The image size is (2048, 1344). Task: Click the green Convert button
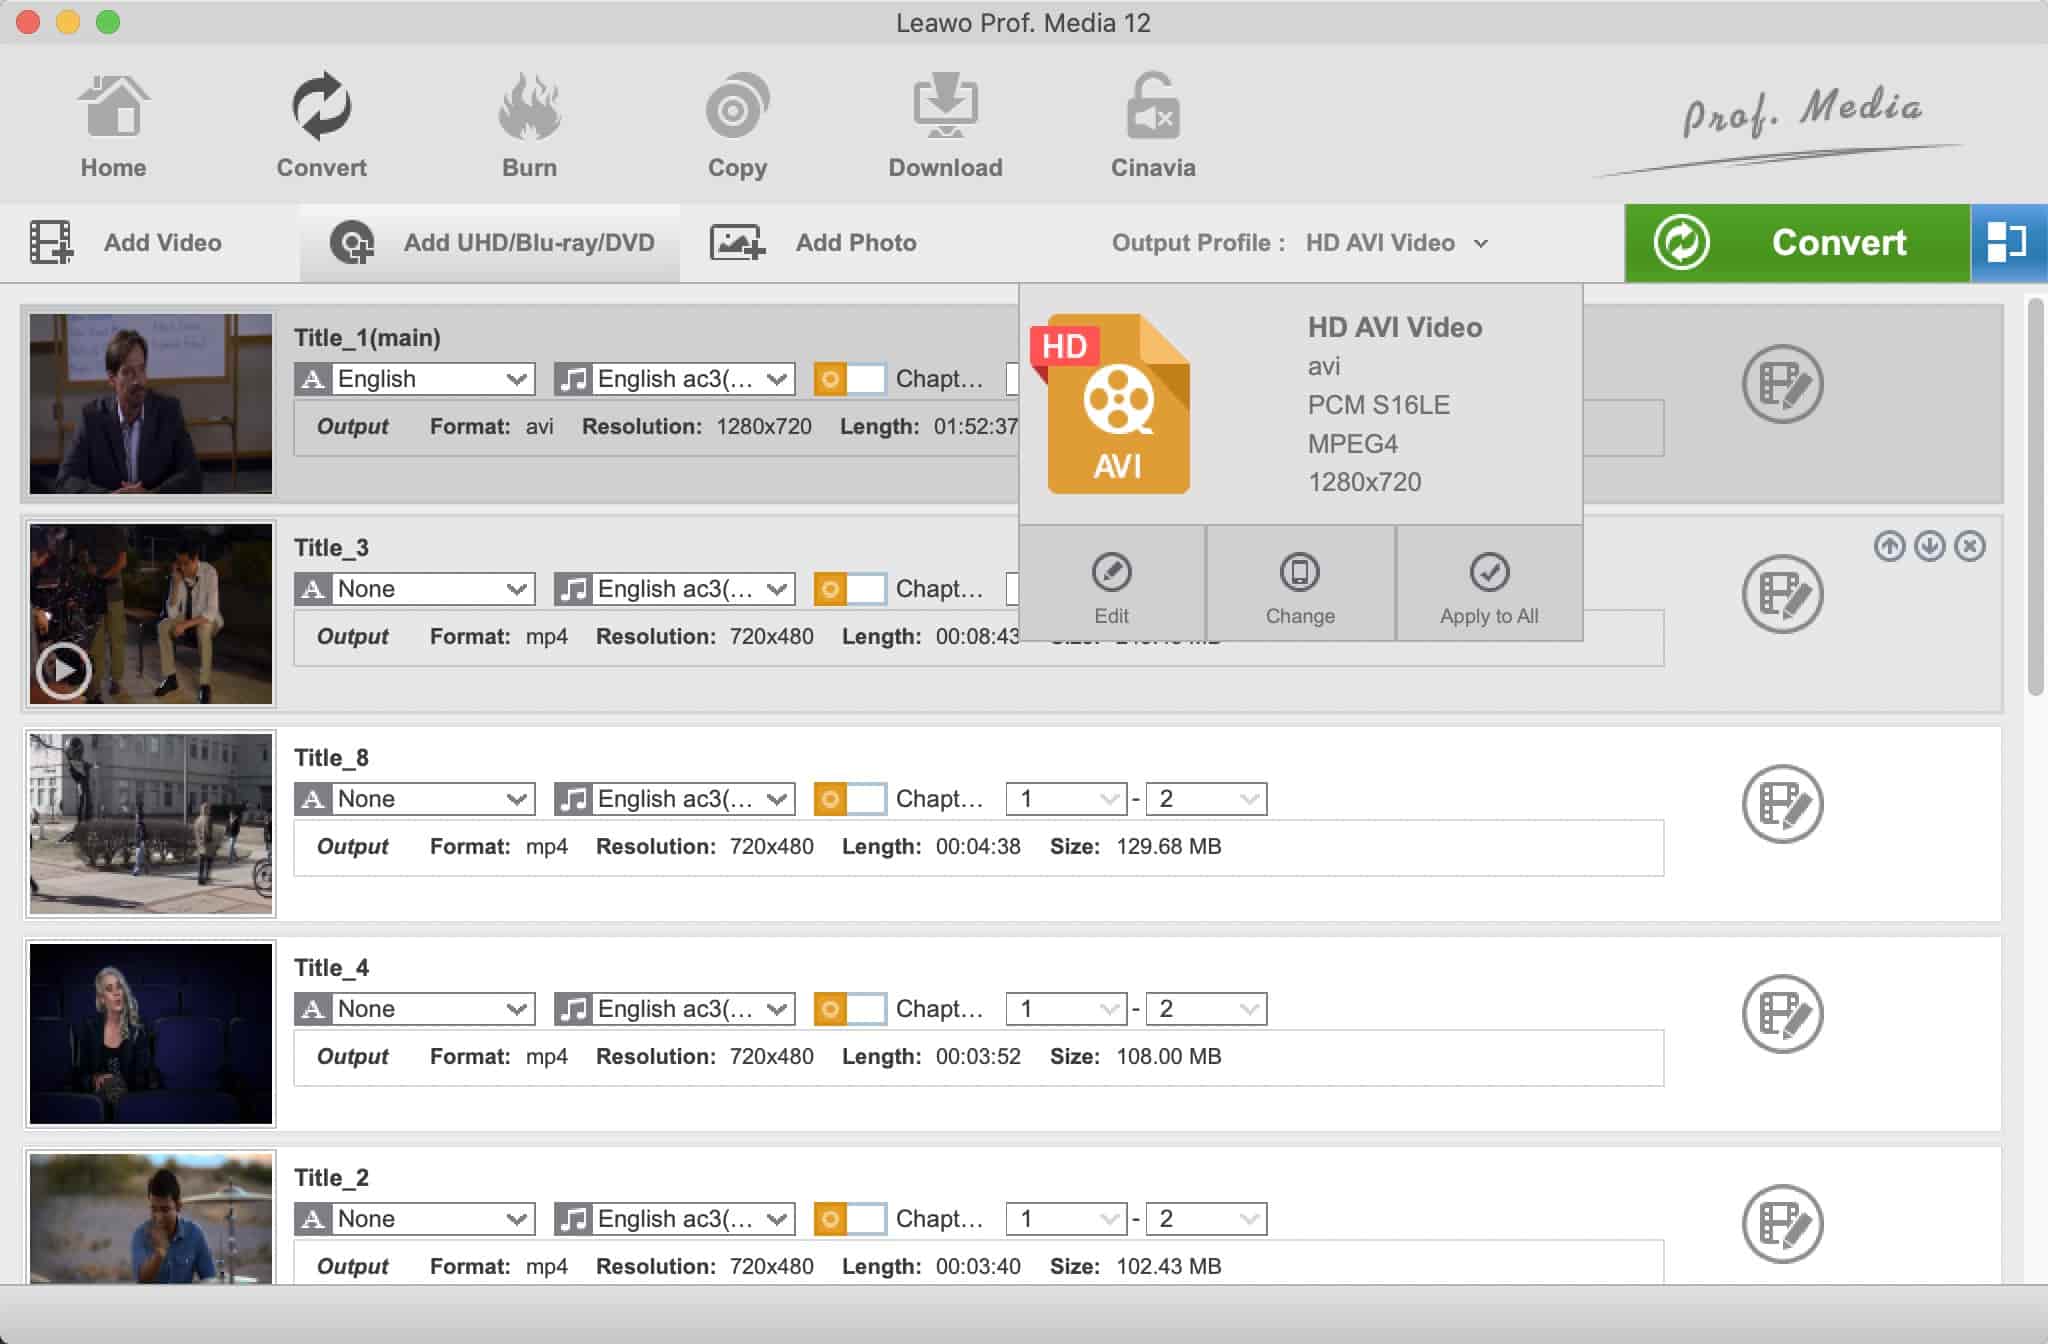coord(1796,243)
